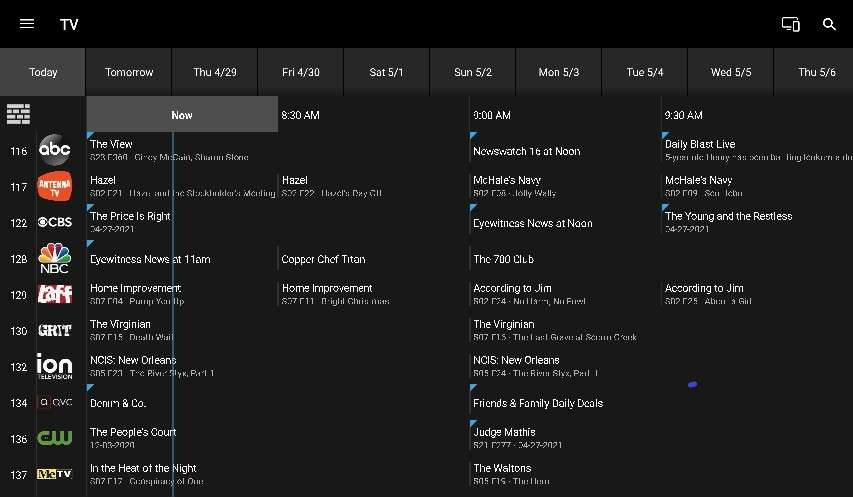Image resolution: width=853 pixels, height=497 pixels.
Task: Pick the CW channel logo
Action: tap(54, 438)
